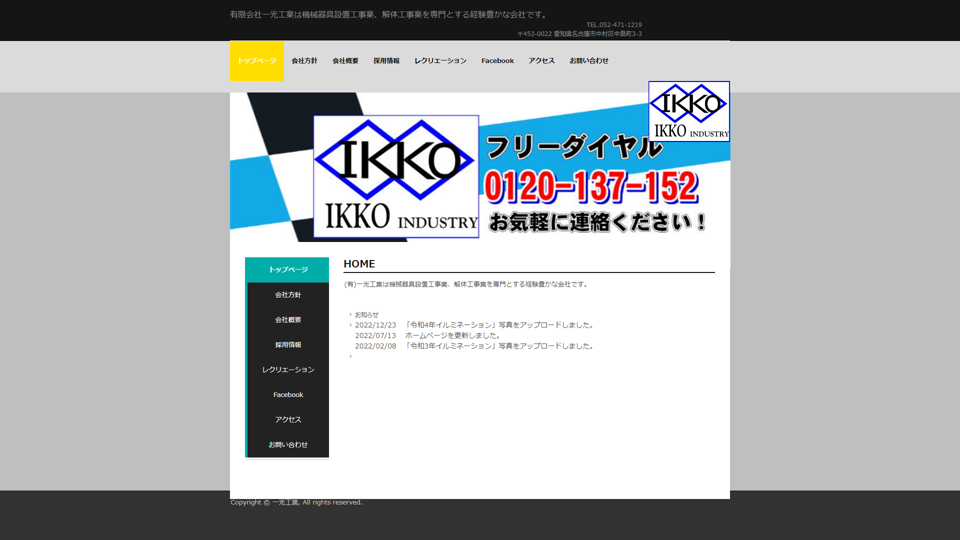This screenshot has height=540, width=960.
Task: Select お問い合わせ in the left sidebar menu
Action: tap(288, 445)
